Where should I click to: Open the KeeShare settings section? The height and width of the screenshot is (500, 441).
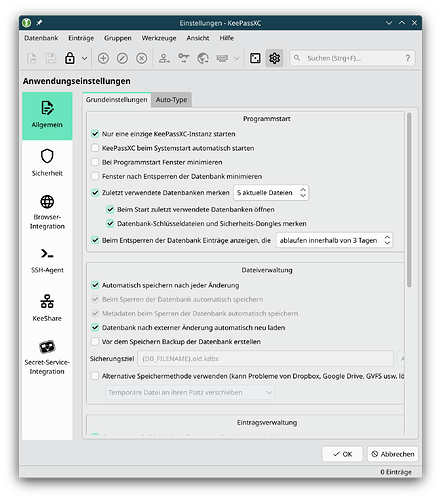click(47, 307)
